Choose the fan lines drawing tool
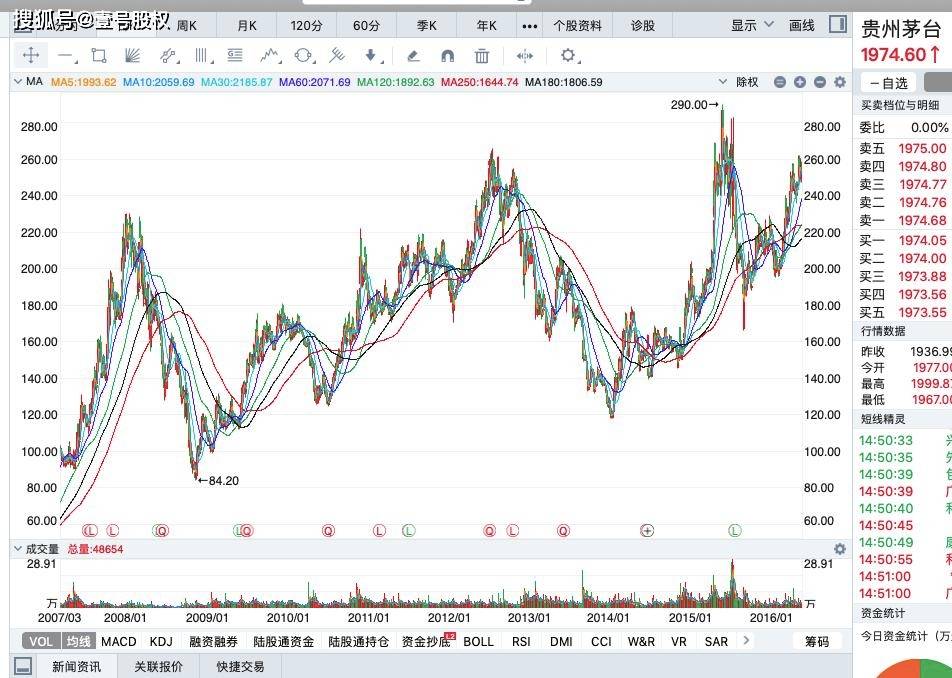Screen dimensions: 952x678 point(132,56)
